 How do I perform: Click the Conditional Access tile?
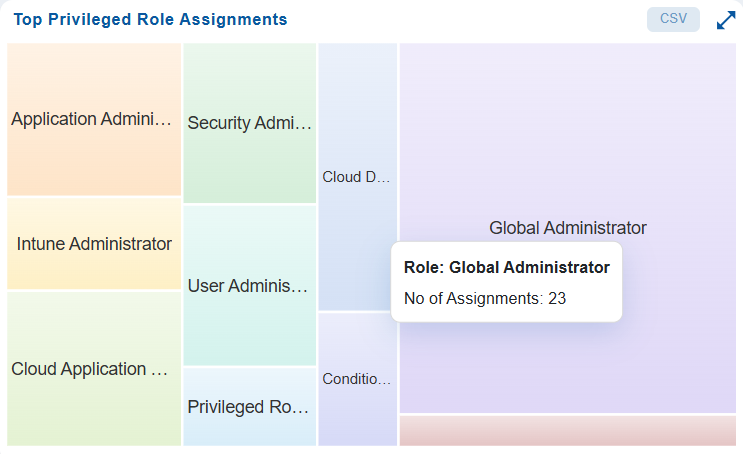click(x=357, y=379)
